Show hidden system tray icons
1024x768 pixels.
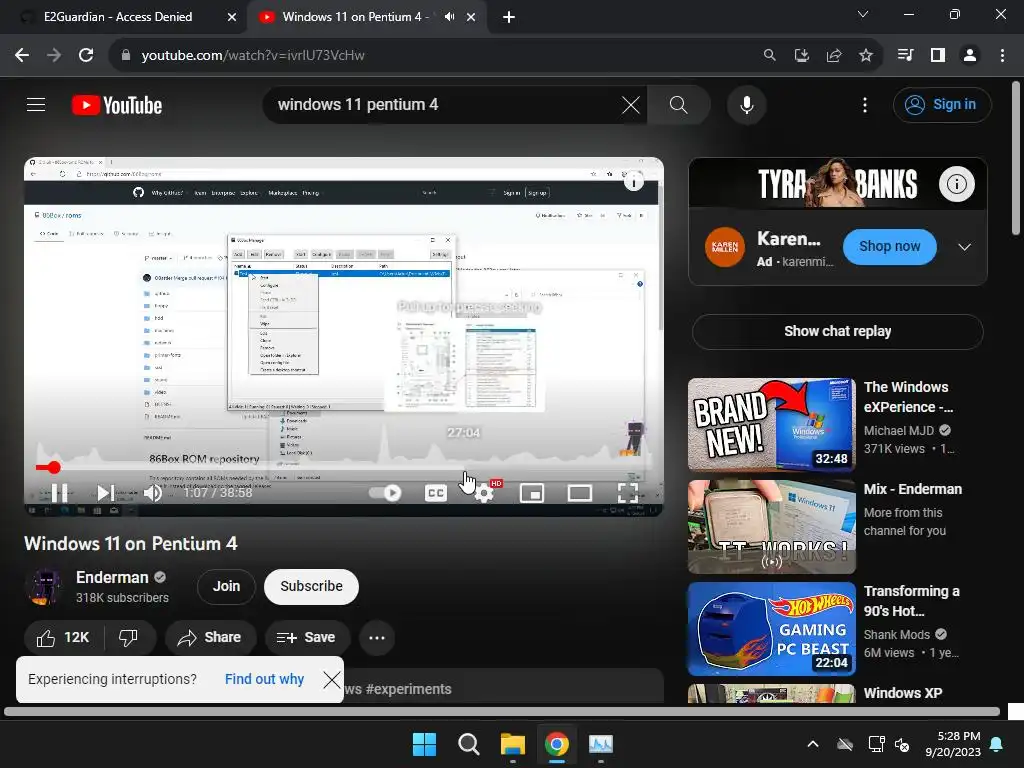tap(812, 744)
